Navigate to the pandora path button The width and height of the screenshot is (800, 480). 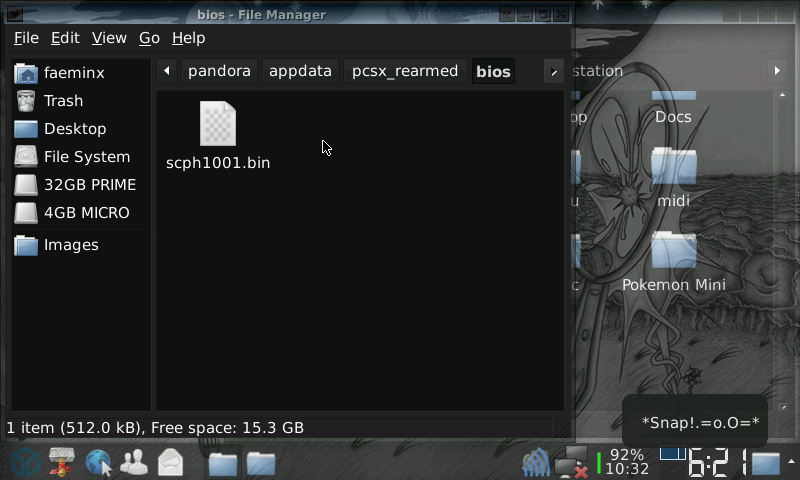pyautogui.click(x=219, y=71)
